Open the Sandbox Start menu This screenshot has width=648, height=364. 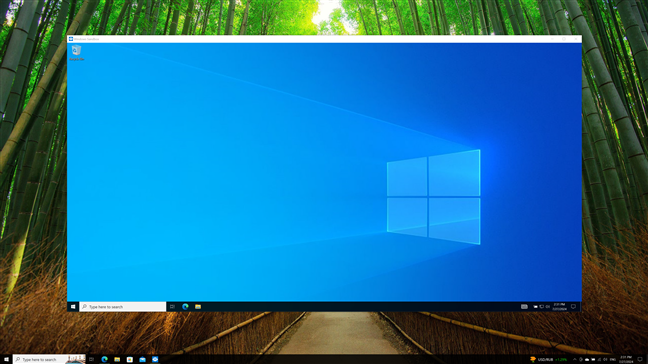tap(73, 307)
